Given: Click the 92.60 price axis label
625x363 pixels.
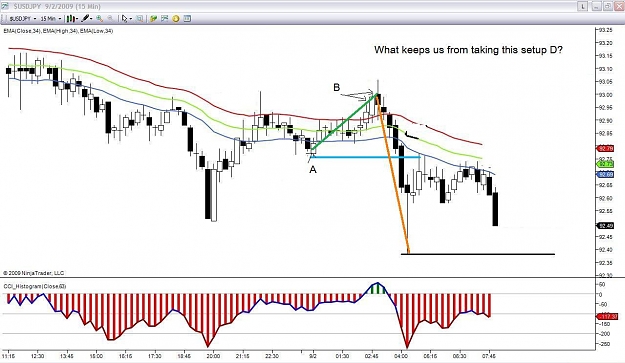Looking at the screenshot, I should pyautogui.click(x=605, y=198).
